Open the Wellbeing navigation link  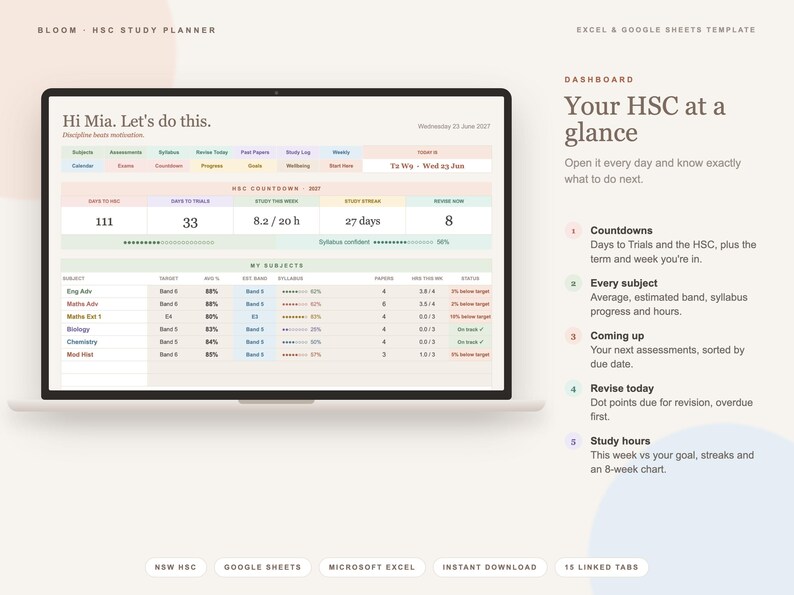298,166
